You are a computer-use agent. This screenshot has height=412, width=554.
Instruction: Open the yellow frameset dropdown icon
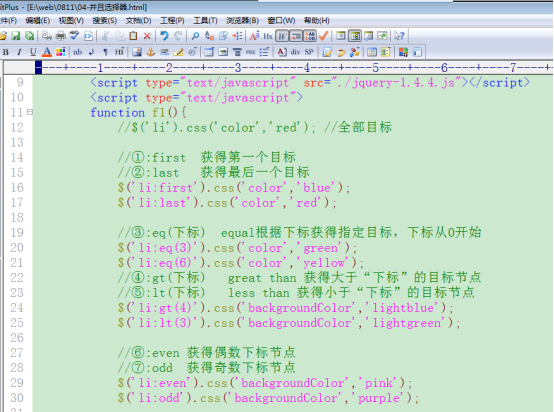385,52
